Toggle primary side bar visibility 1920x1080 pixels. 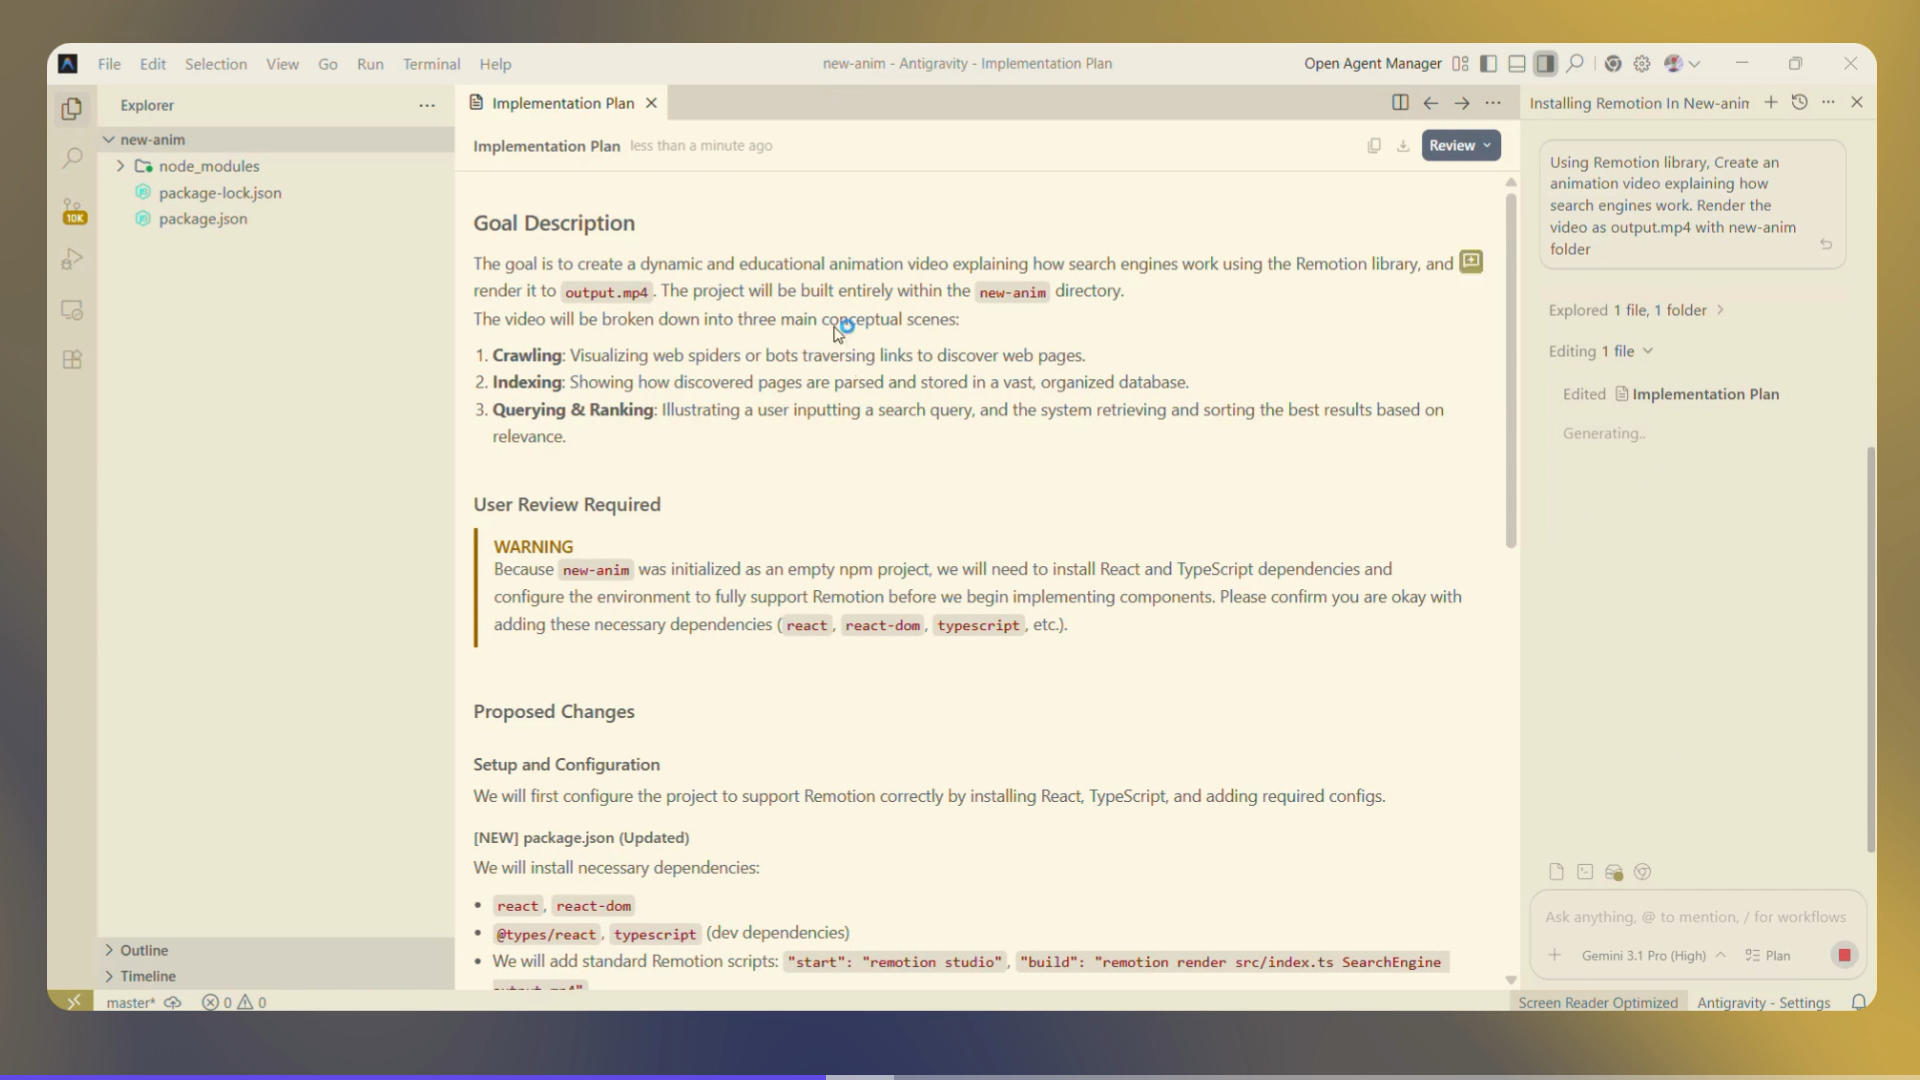click(1488, 64)
